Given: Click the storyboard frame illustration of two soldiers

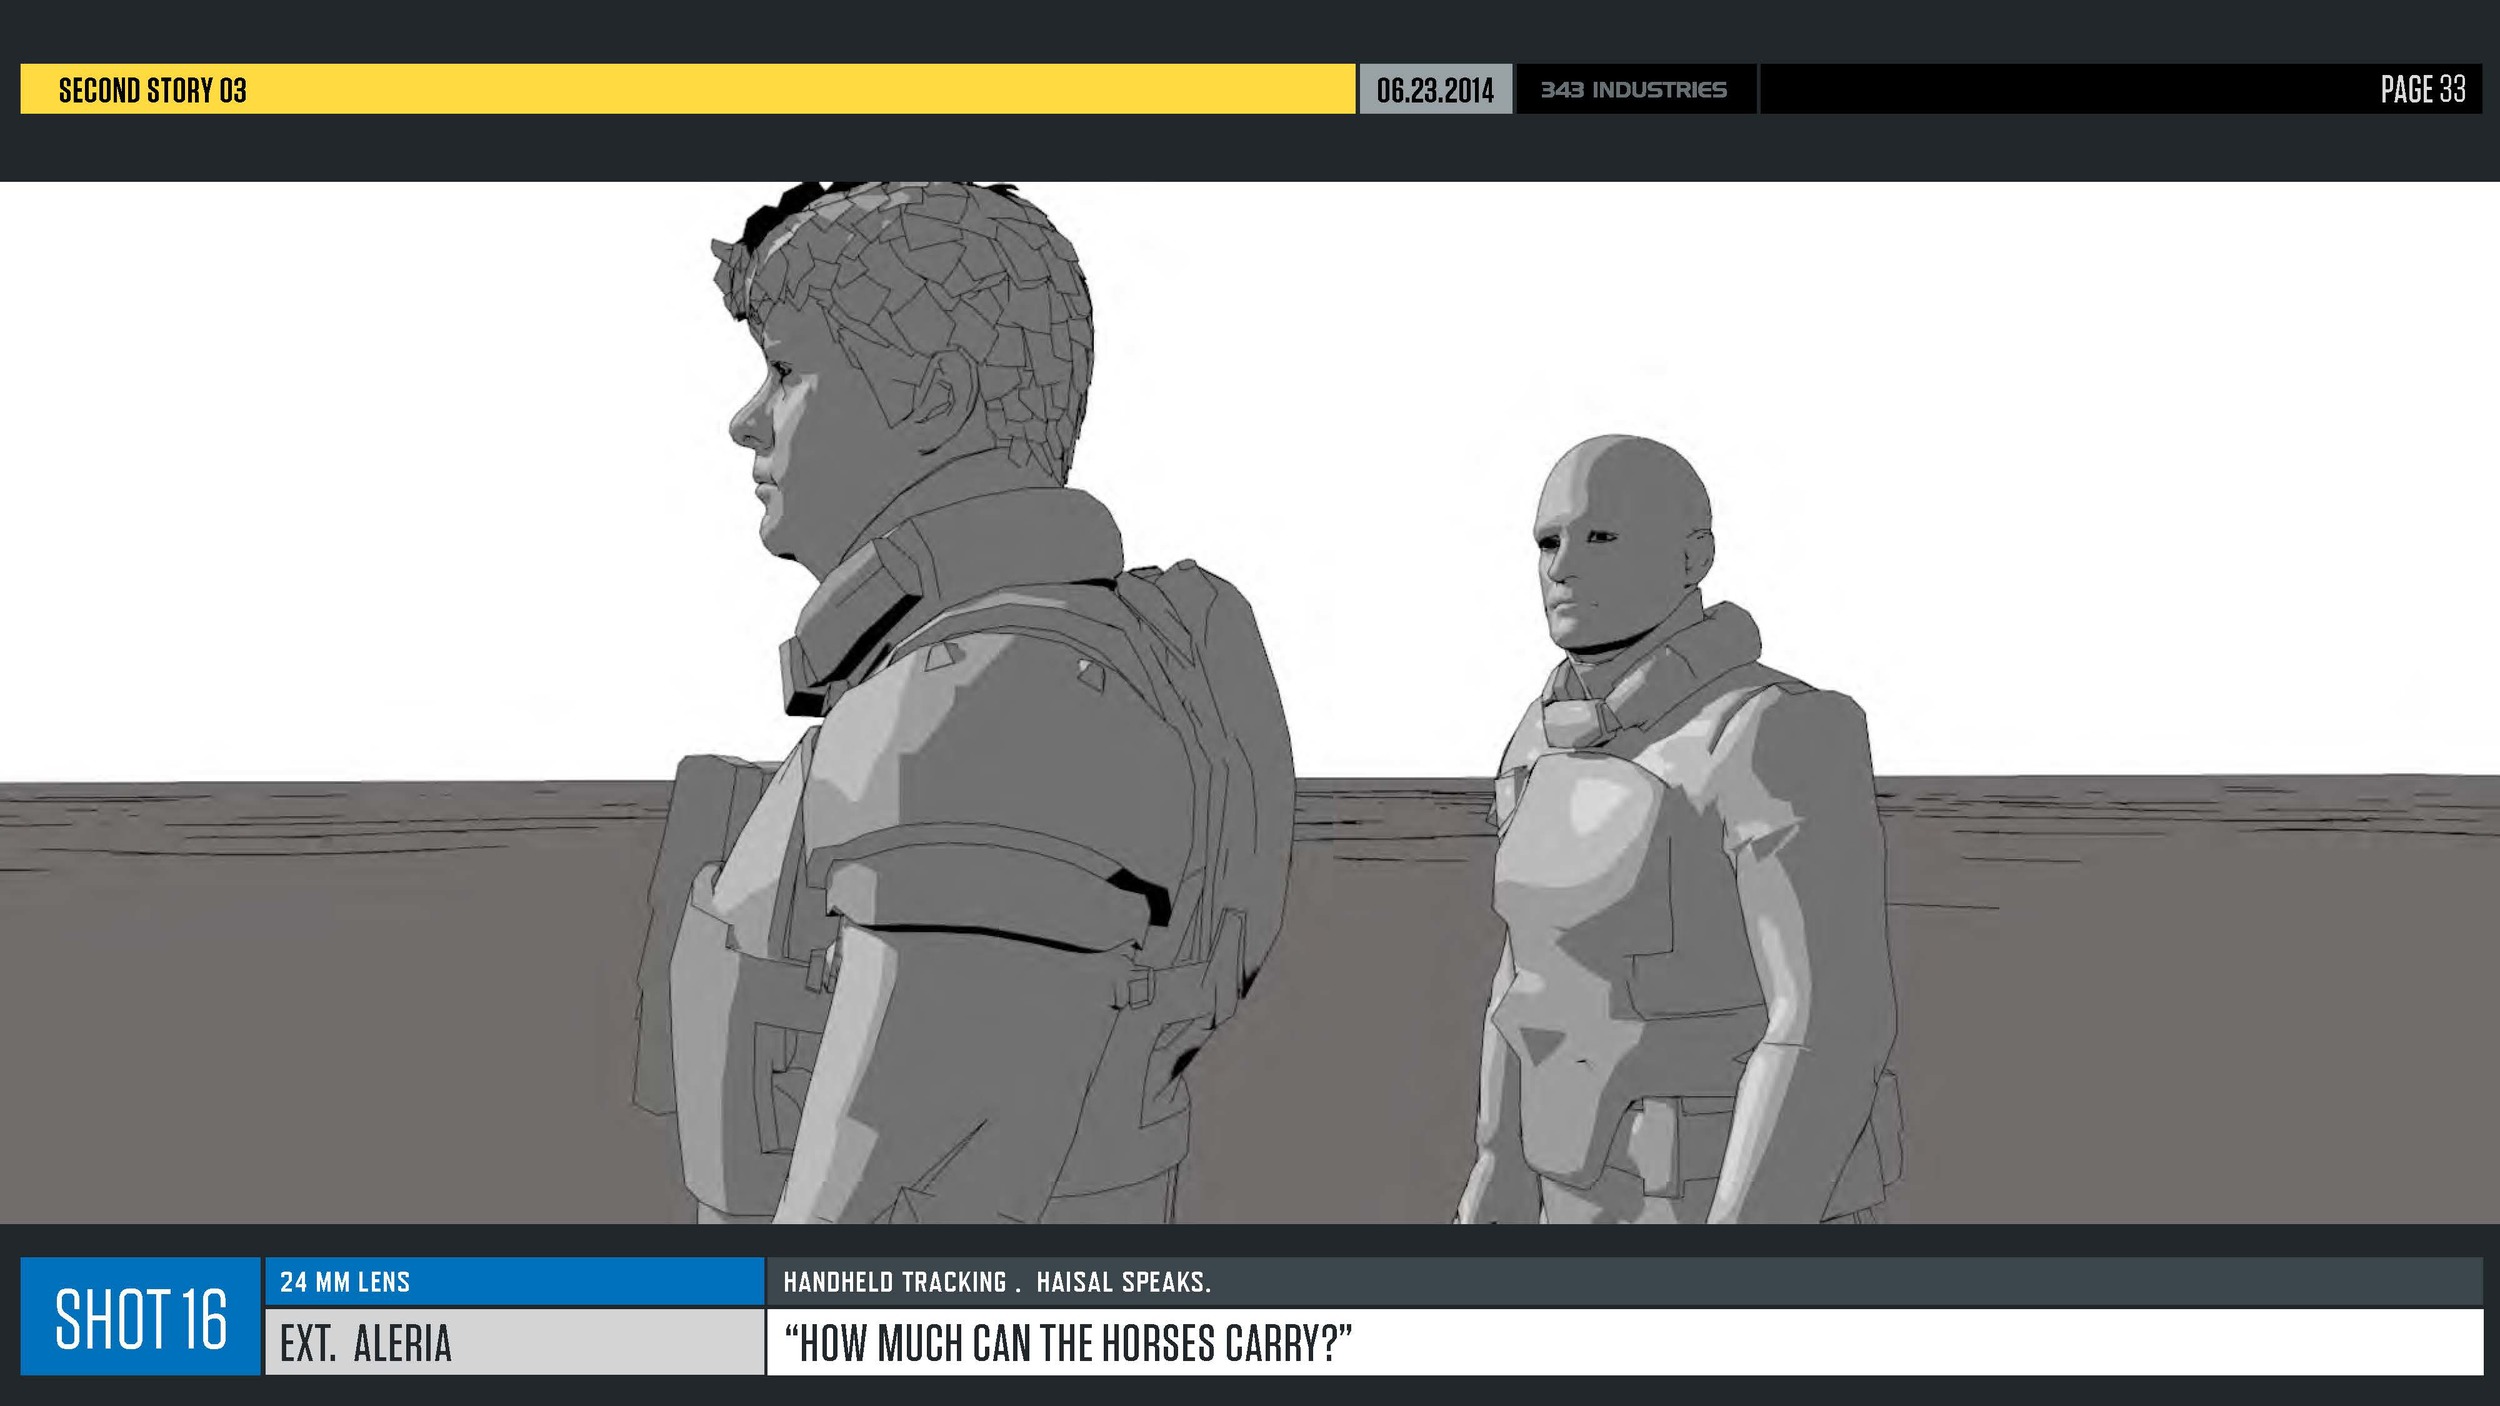Looking at the screenshot, I should 1250,702.
